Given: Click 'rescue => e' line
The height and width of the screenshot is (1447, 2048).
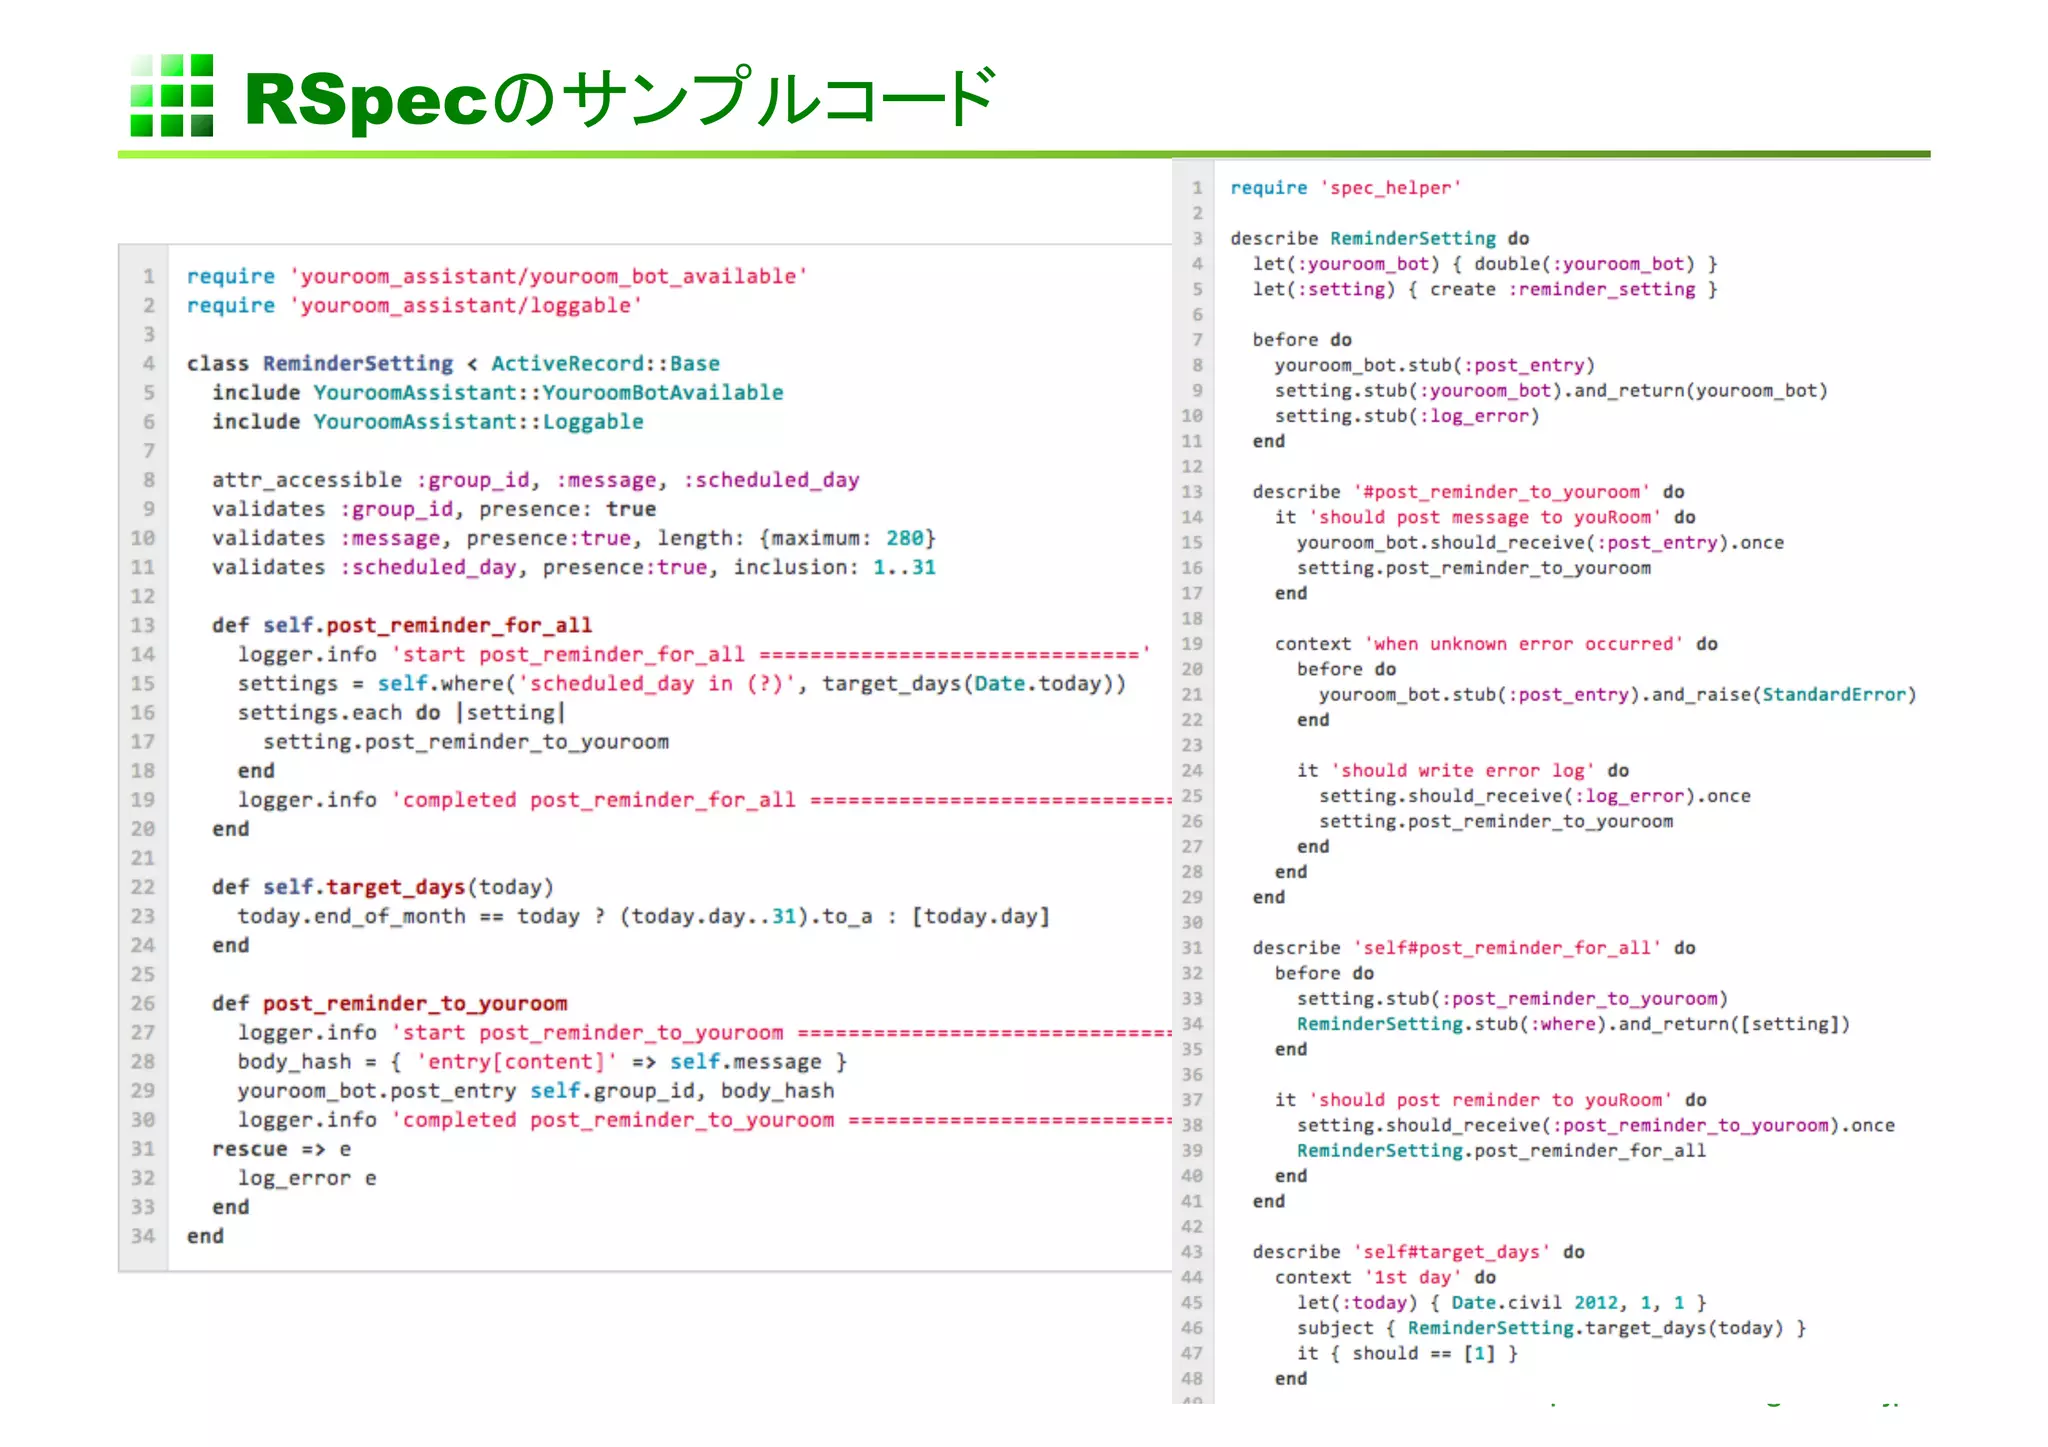Looking at the screenshot, I should coord(281,1149).
